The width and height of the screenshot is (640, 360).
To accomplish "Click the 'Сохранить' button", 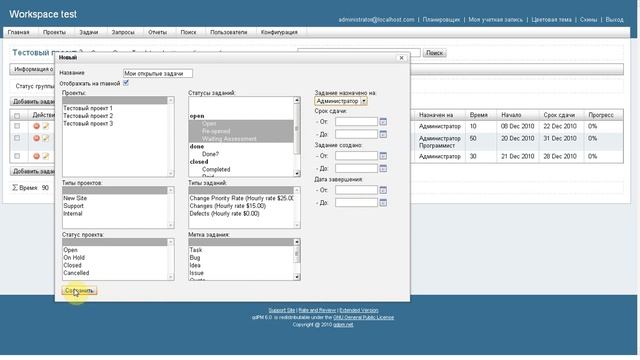I will click(x=80, y=291).
